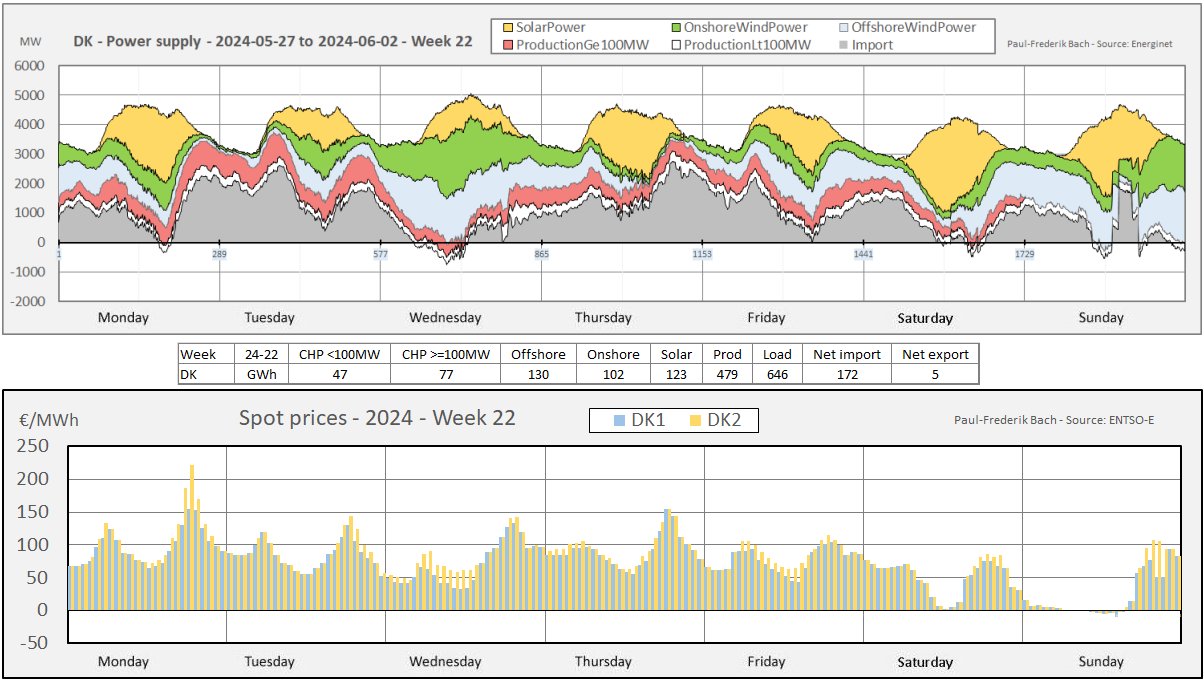Select the CHP >=100MW column header

coord(445,354)
